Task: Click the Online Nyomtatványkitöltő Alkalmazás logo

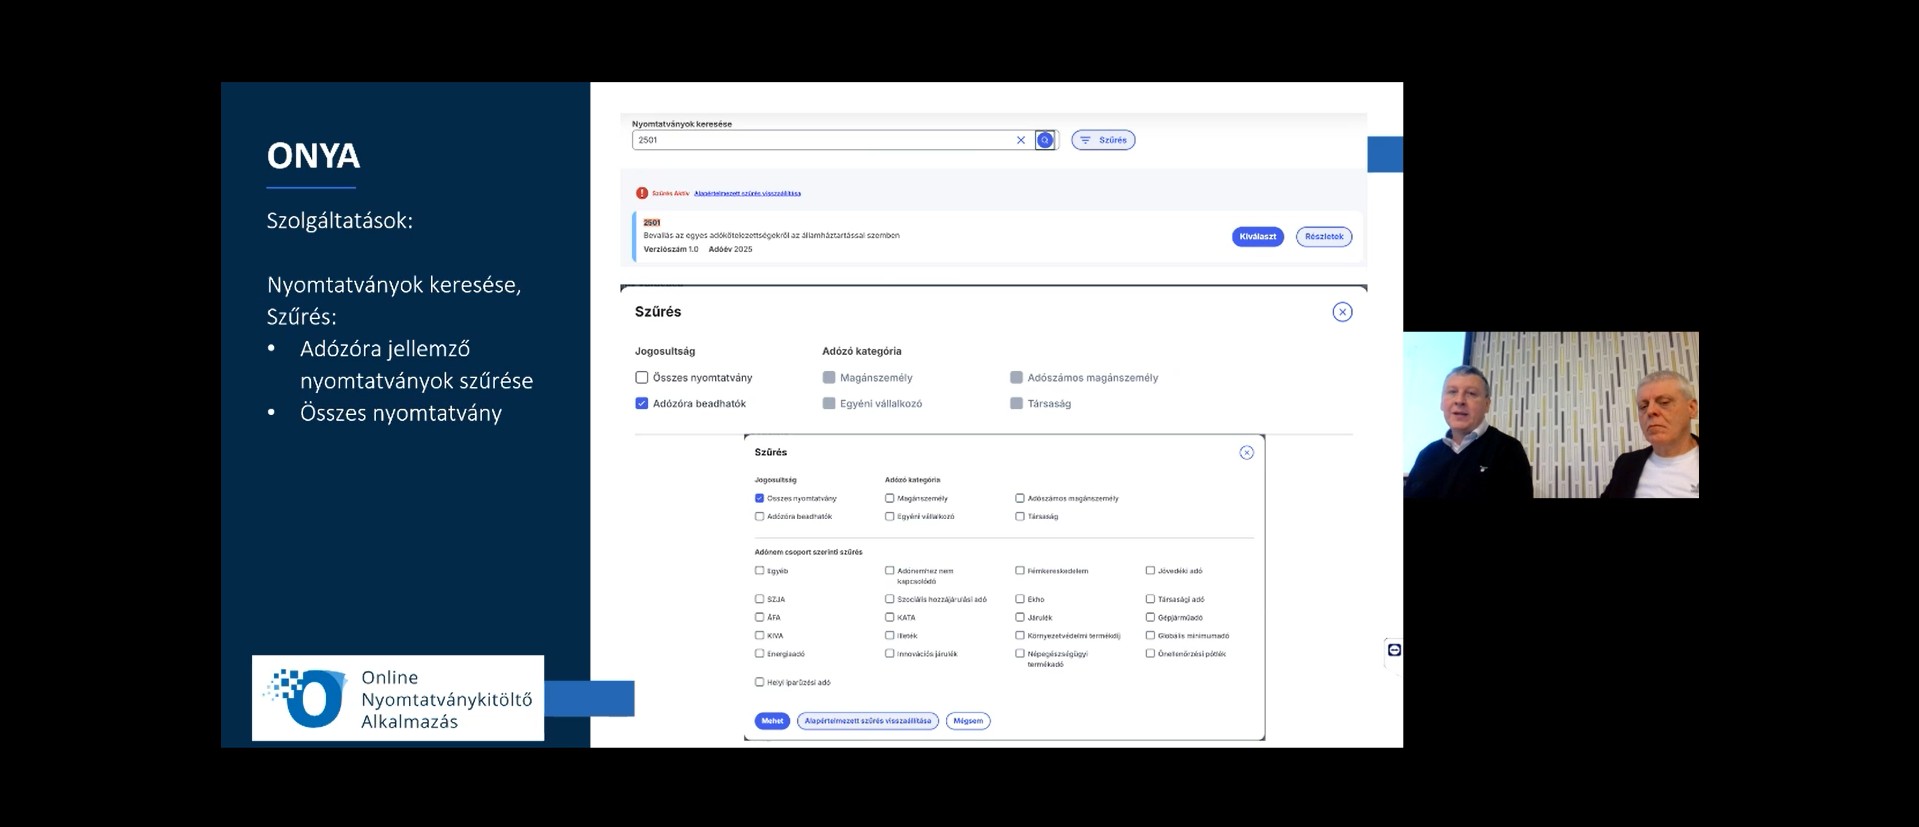Action: coord(397,698)
